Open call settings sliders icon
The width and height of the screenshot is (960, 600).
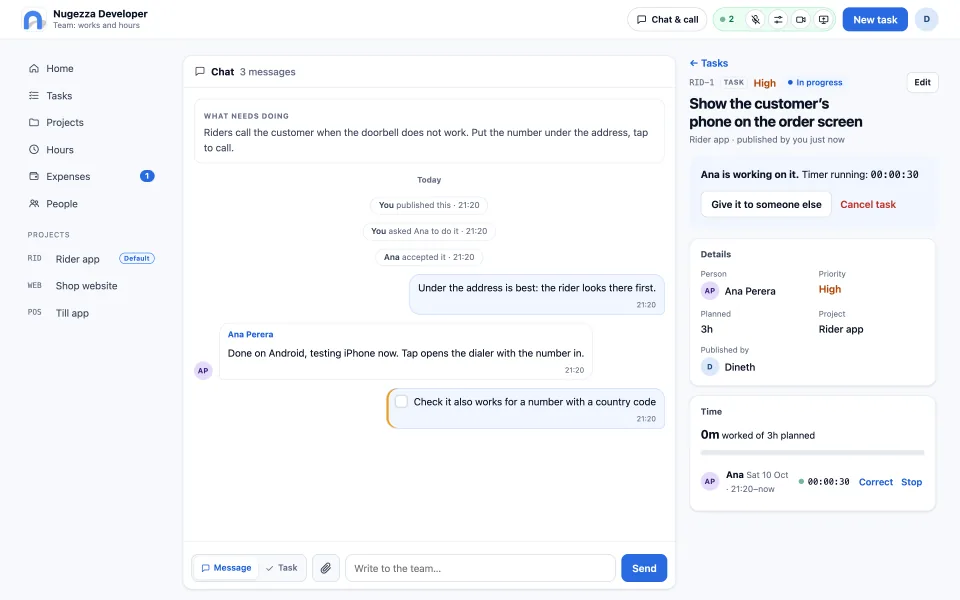[x=778, y=20]
